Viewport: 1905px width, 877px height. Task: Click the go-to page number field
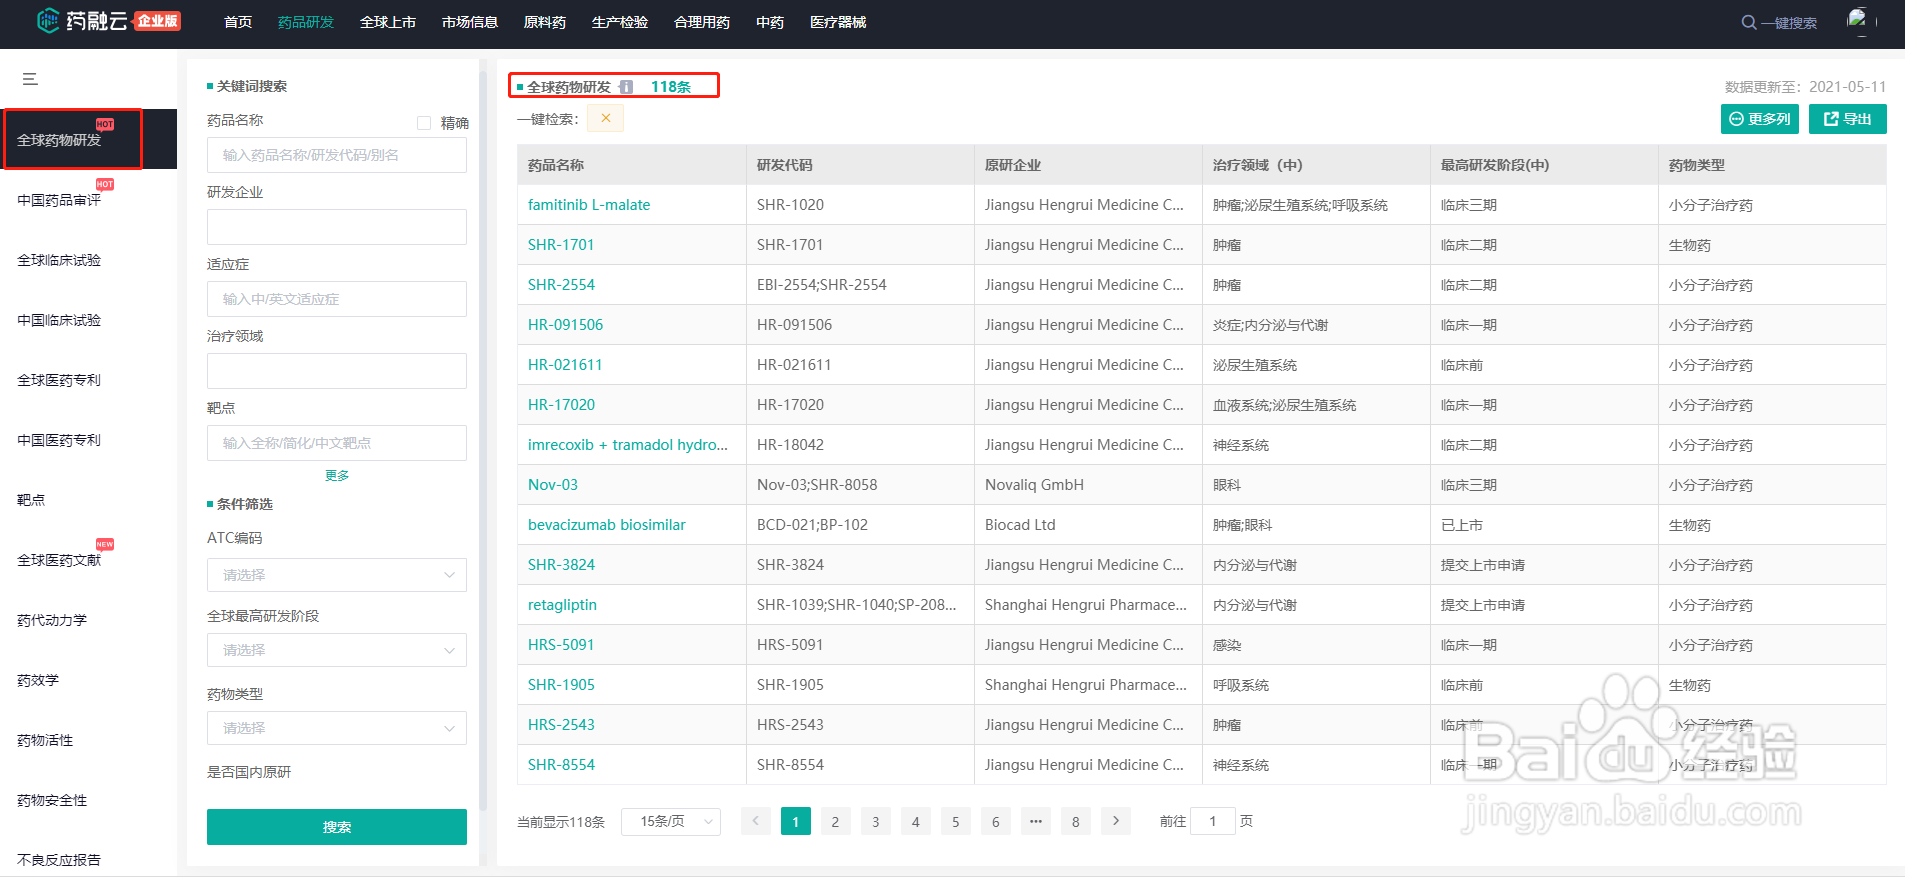[1213, 821]
